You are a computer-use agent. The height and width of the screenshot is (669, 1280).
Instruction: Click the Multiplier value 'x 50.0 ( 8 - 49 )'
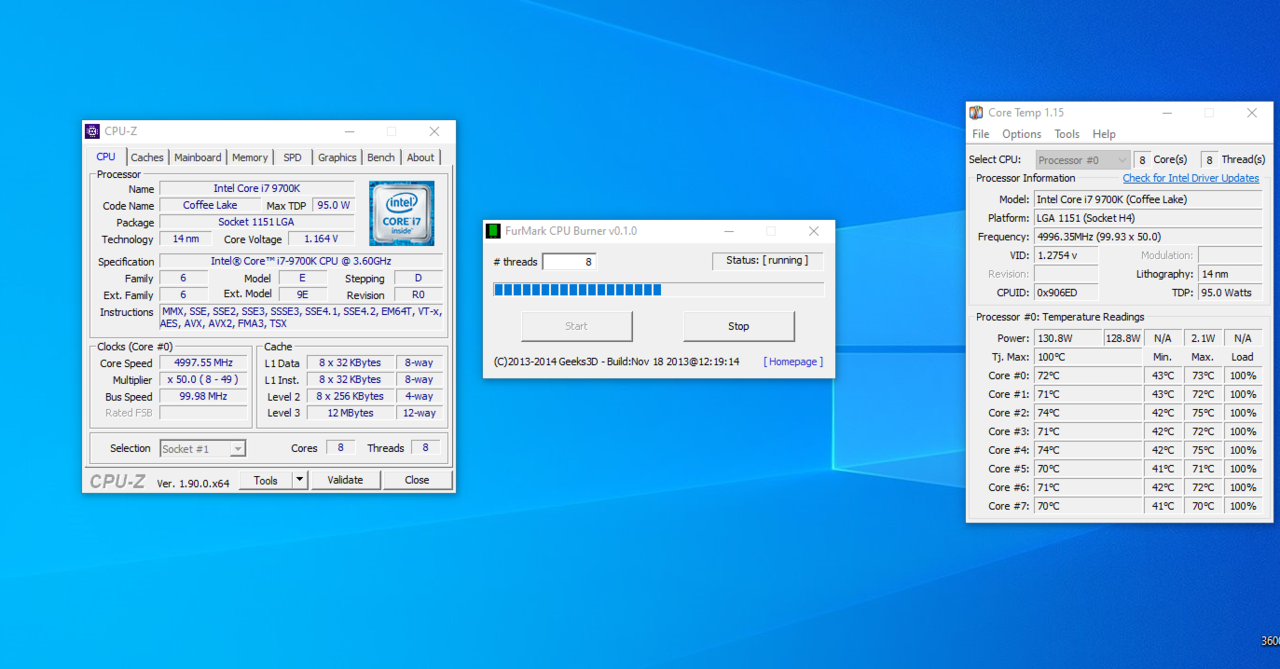click(x=203, y=380)
